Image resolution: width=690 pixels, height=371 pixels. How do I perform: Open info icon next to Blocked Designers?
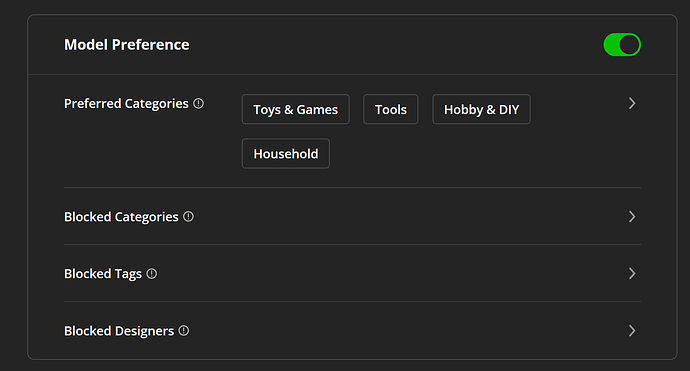click(184, 331)
